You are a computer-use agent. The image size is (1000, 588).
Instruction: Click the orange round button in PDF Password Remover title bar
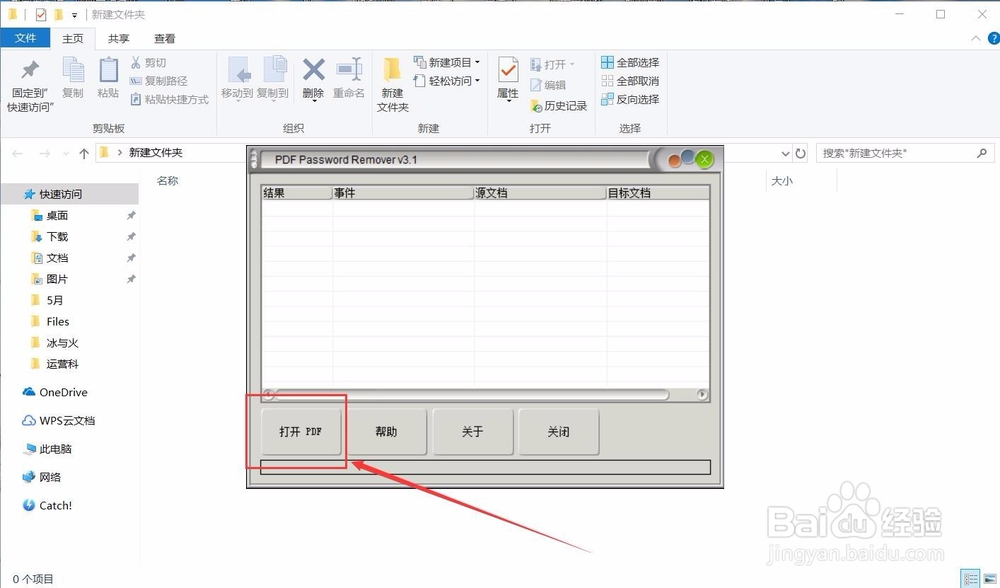(x=674, y=161)
